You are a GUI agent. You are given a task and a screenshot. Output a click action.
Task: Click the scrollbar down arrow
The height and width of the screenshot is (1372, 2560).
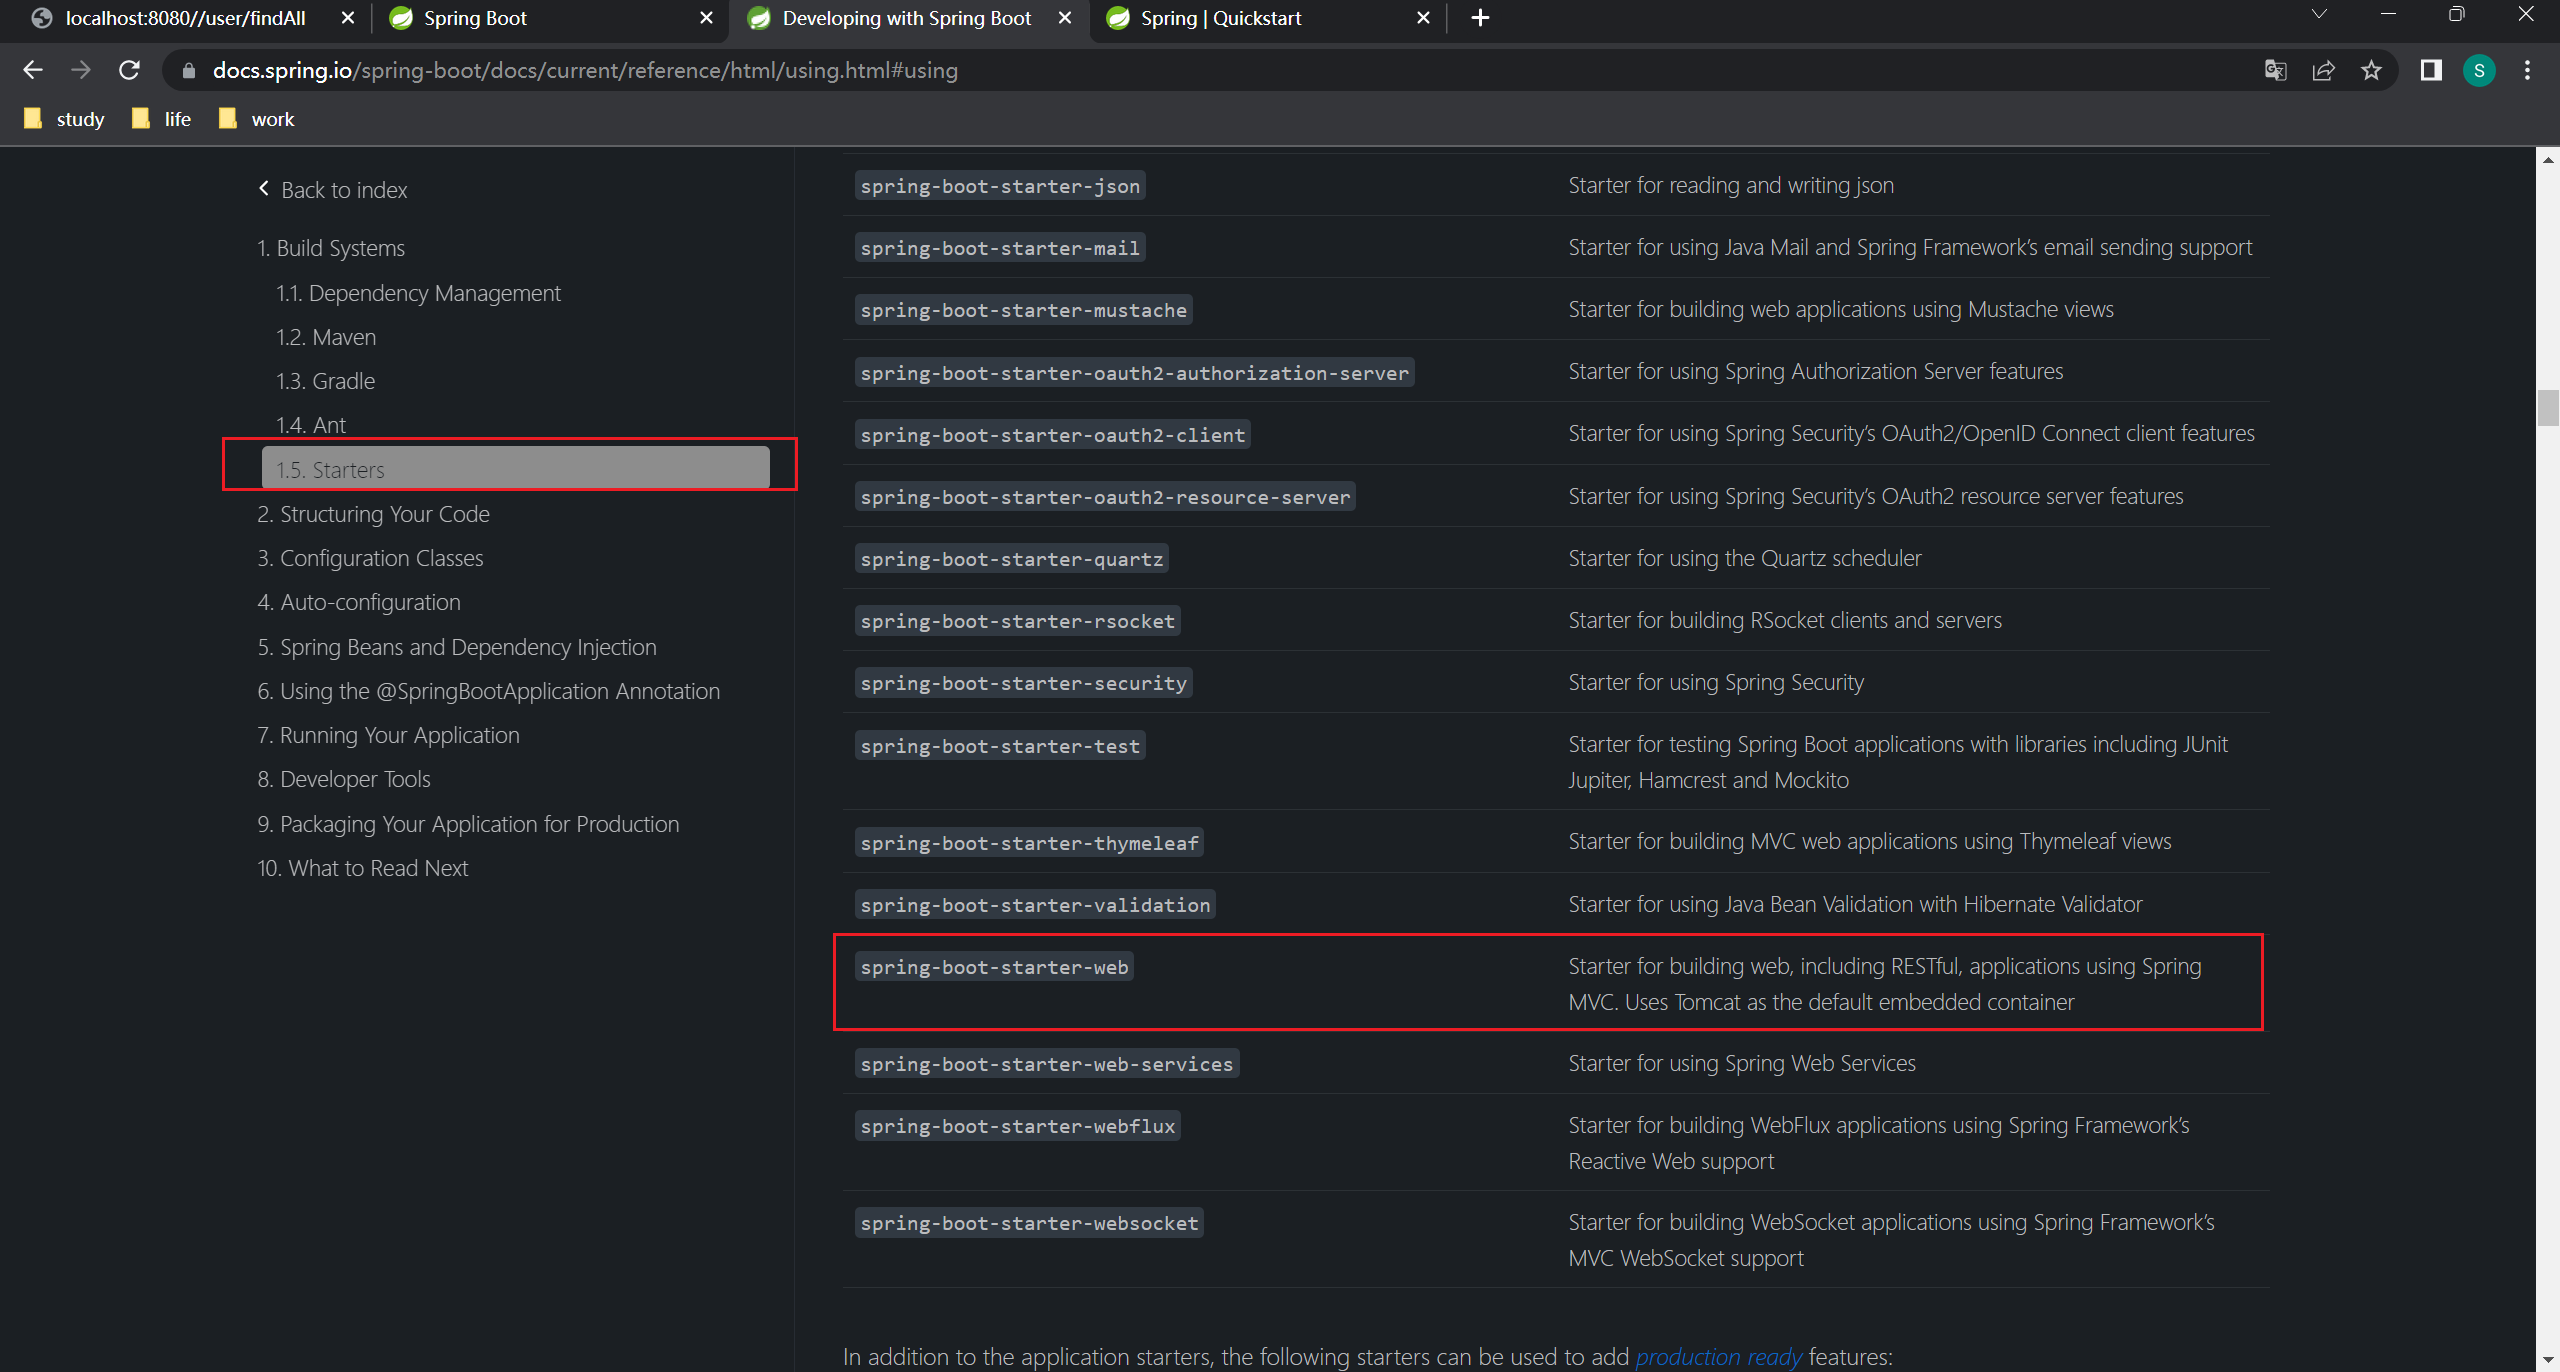(x=2548, y=1361)
